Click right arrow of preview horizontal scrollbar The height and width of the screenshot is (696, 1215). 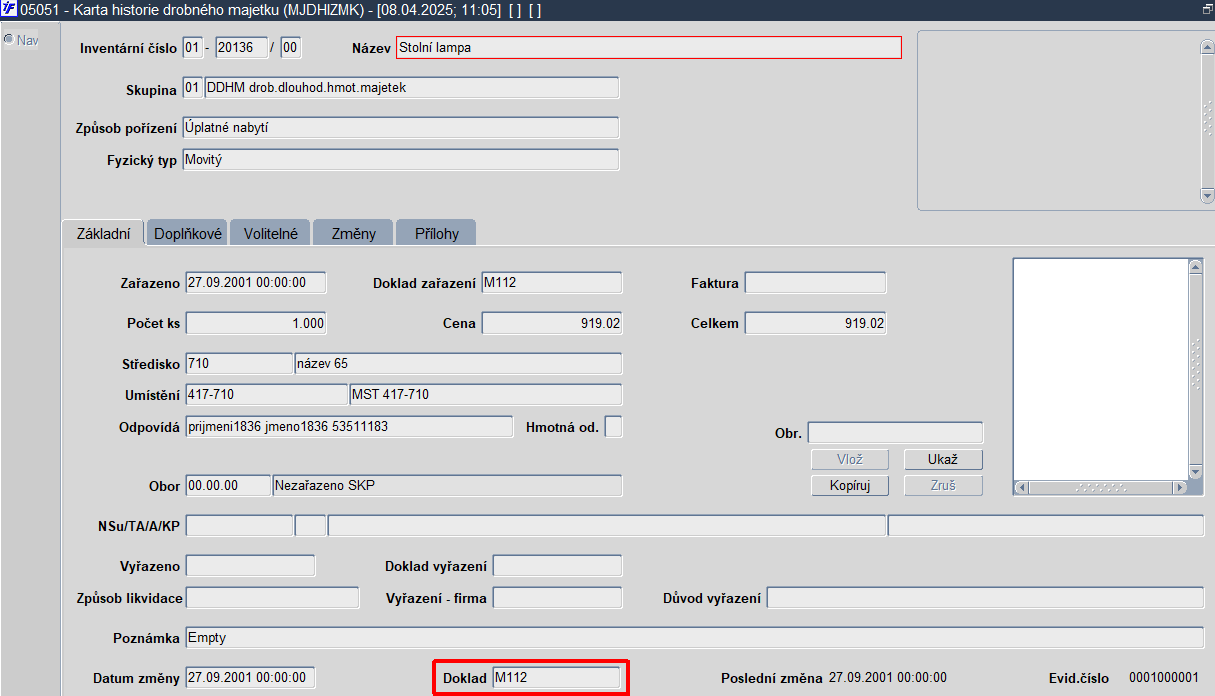pos(1180,487)
